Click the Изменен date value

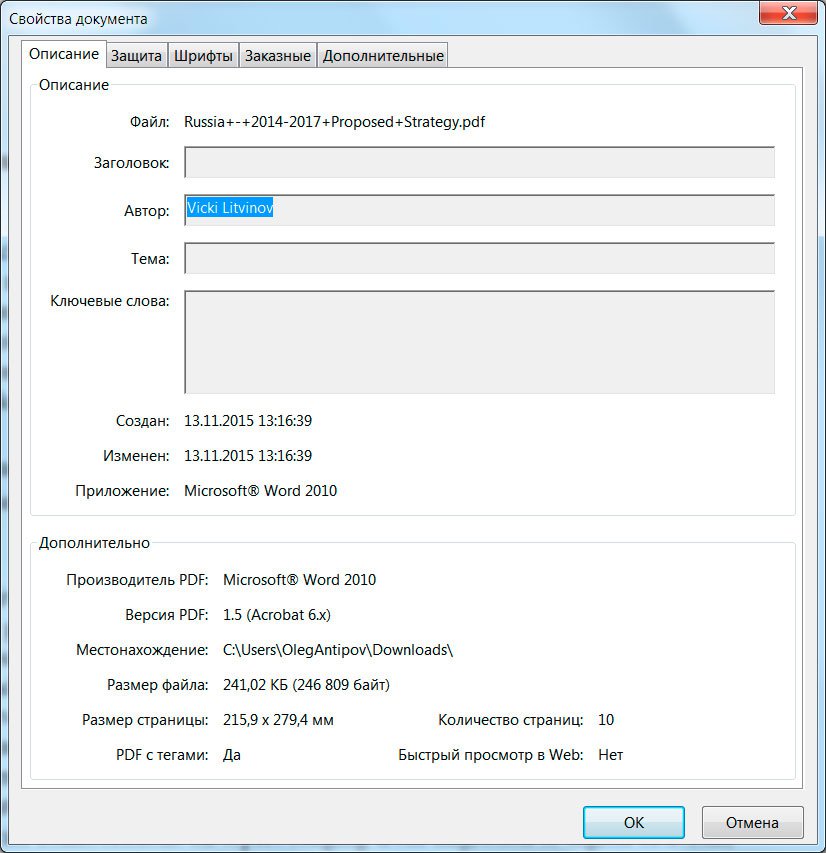point(248,455)
